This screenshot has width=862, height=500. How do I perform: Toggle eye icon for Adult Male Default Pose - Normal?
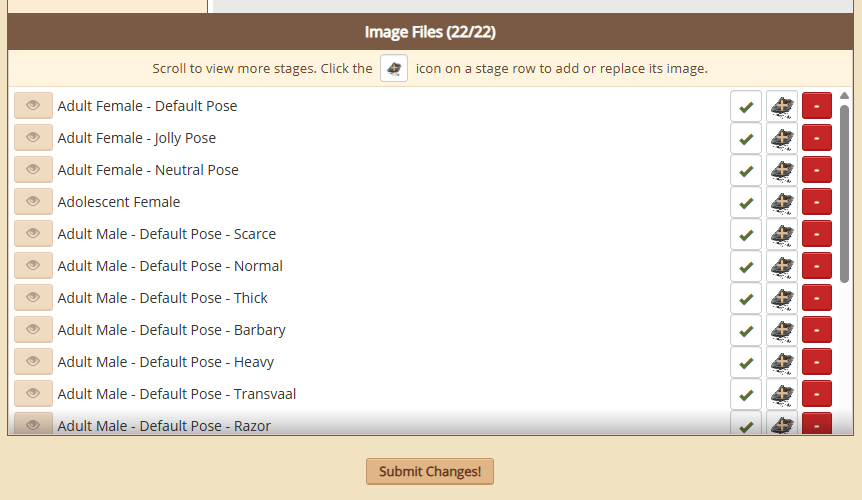pos(33,265)
